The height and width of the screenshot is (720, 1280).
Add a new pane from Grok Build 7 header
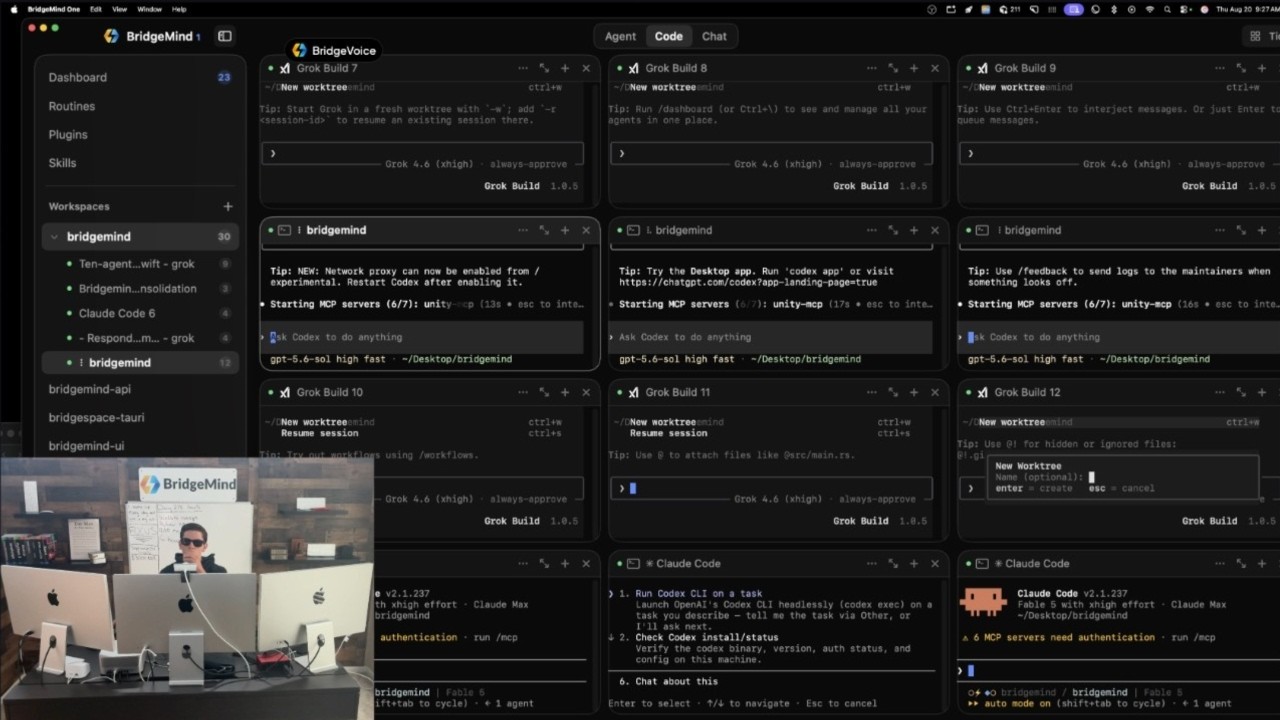point(565,68)
